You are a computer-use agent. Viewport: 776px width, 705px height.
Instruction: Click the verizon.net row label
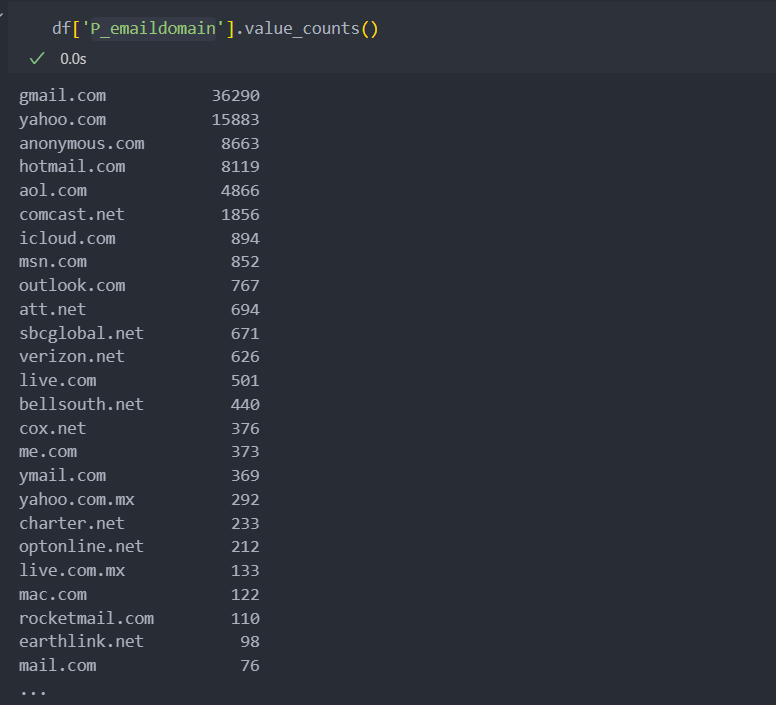click(x=72, y=357)
